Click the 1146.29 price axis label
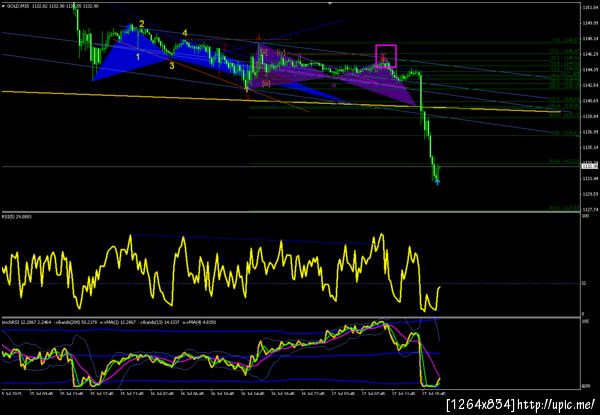The height and width of the screenshot is (415, 600). click(589, 54)
